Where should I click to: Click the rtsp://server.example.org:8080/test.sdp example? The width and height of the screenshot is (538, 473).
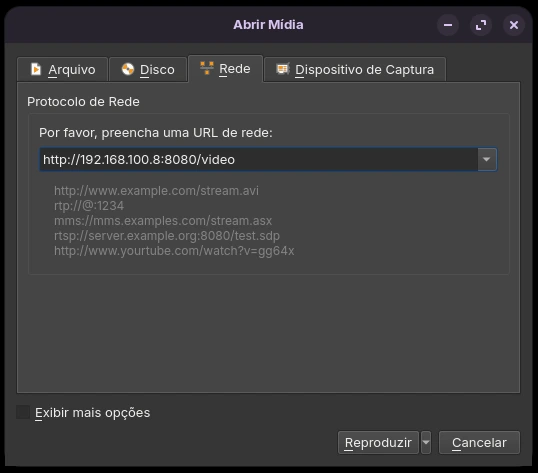[167, 236]
